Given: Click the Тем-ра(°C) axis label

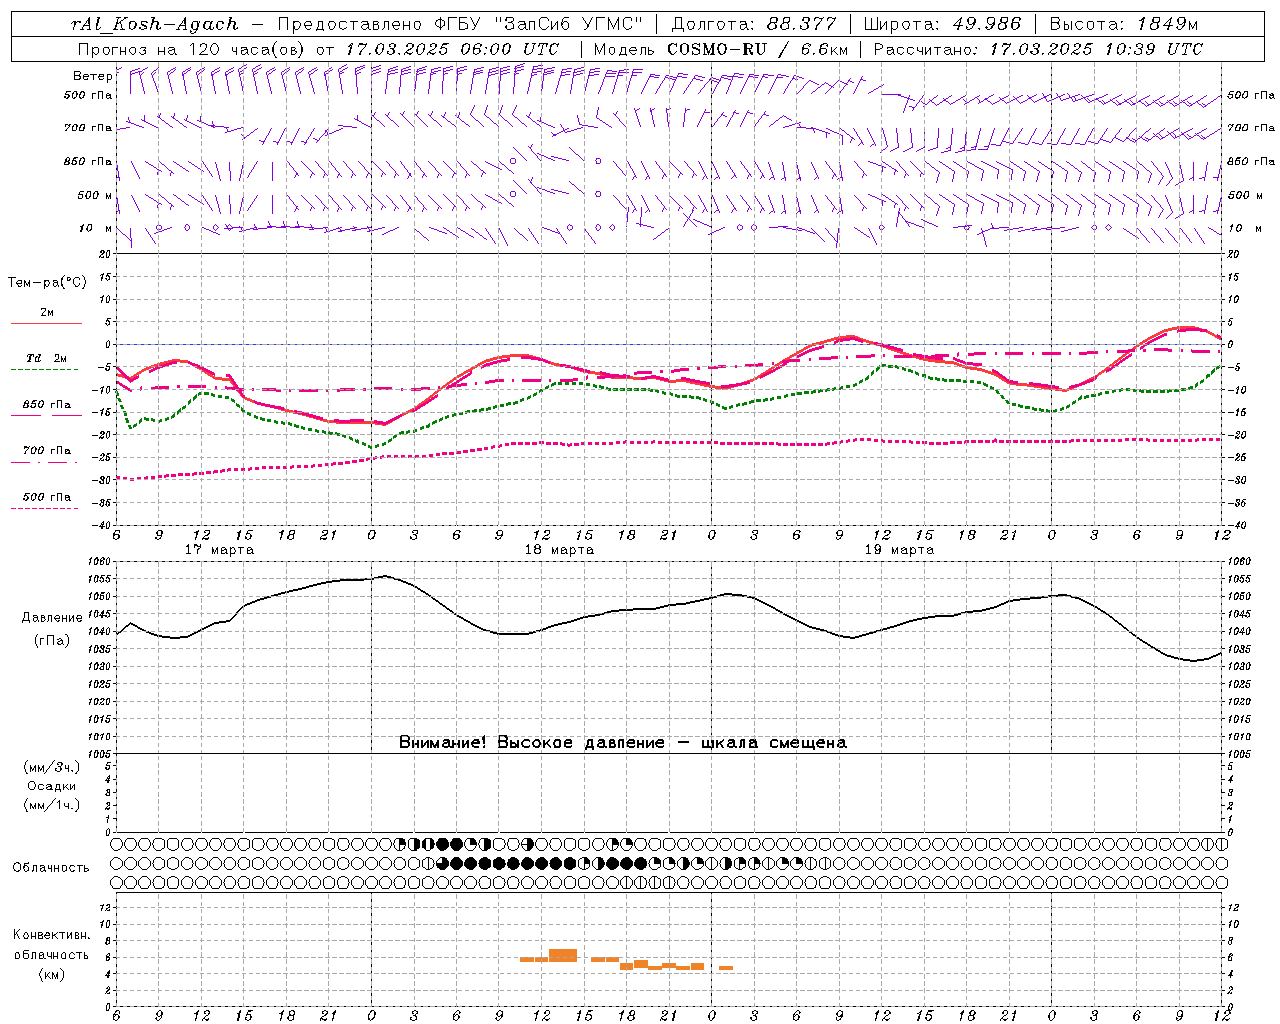Looking at the screenshot, I should tap(47, 283).
